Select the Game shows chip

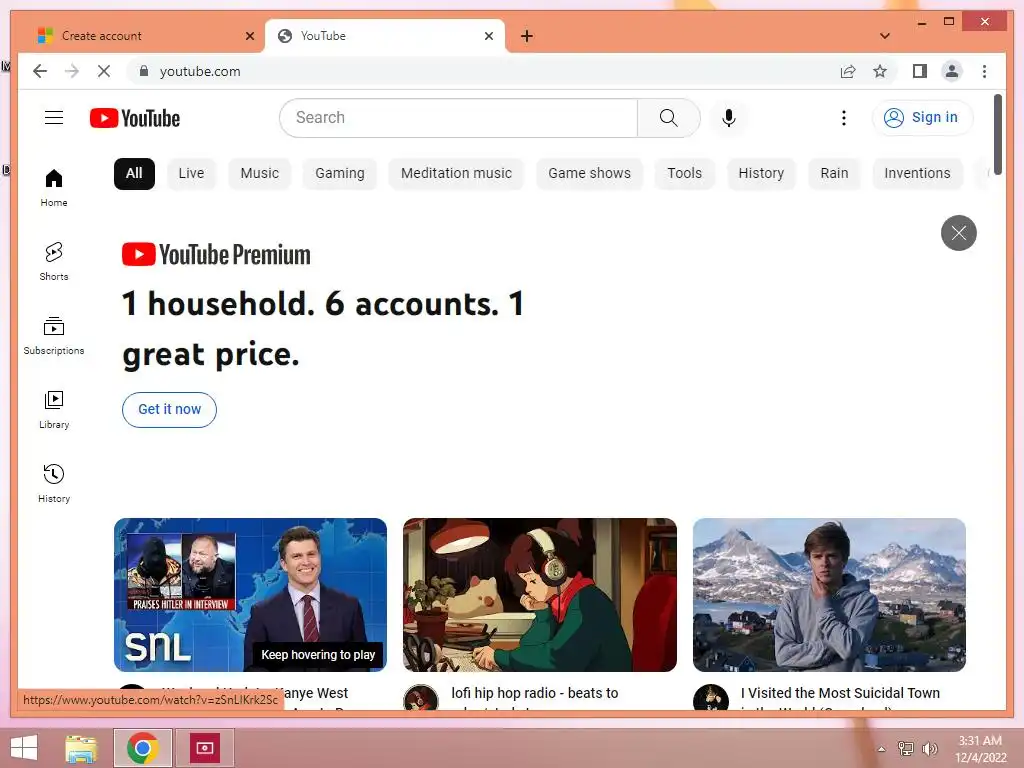point(589,173)
